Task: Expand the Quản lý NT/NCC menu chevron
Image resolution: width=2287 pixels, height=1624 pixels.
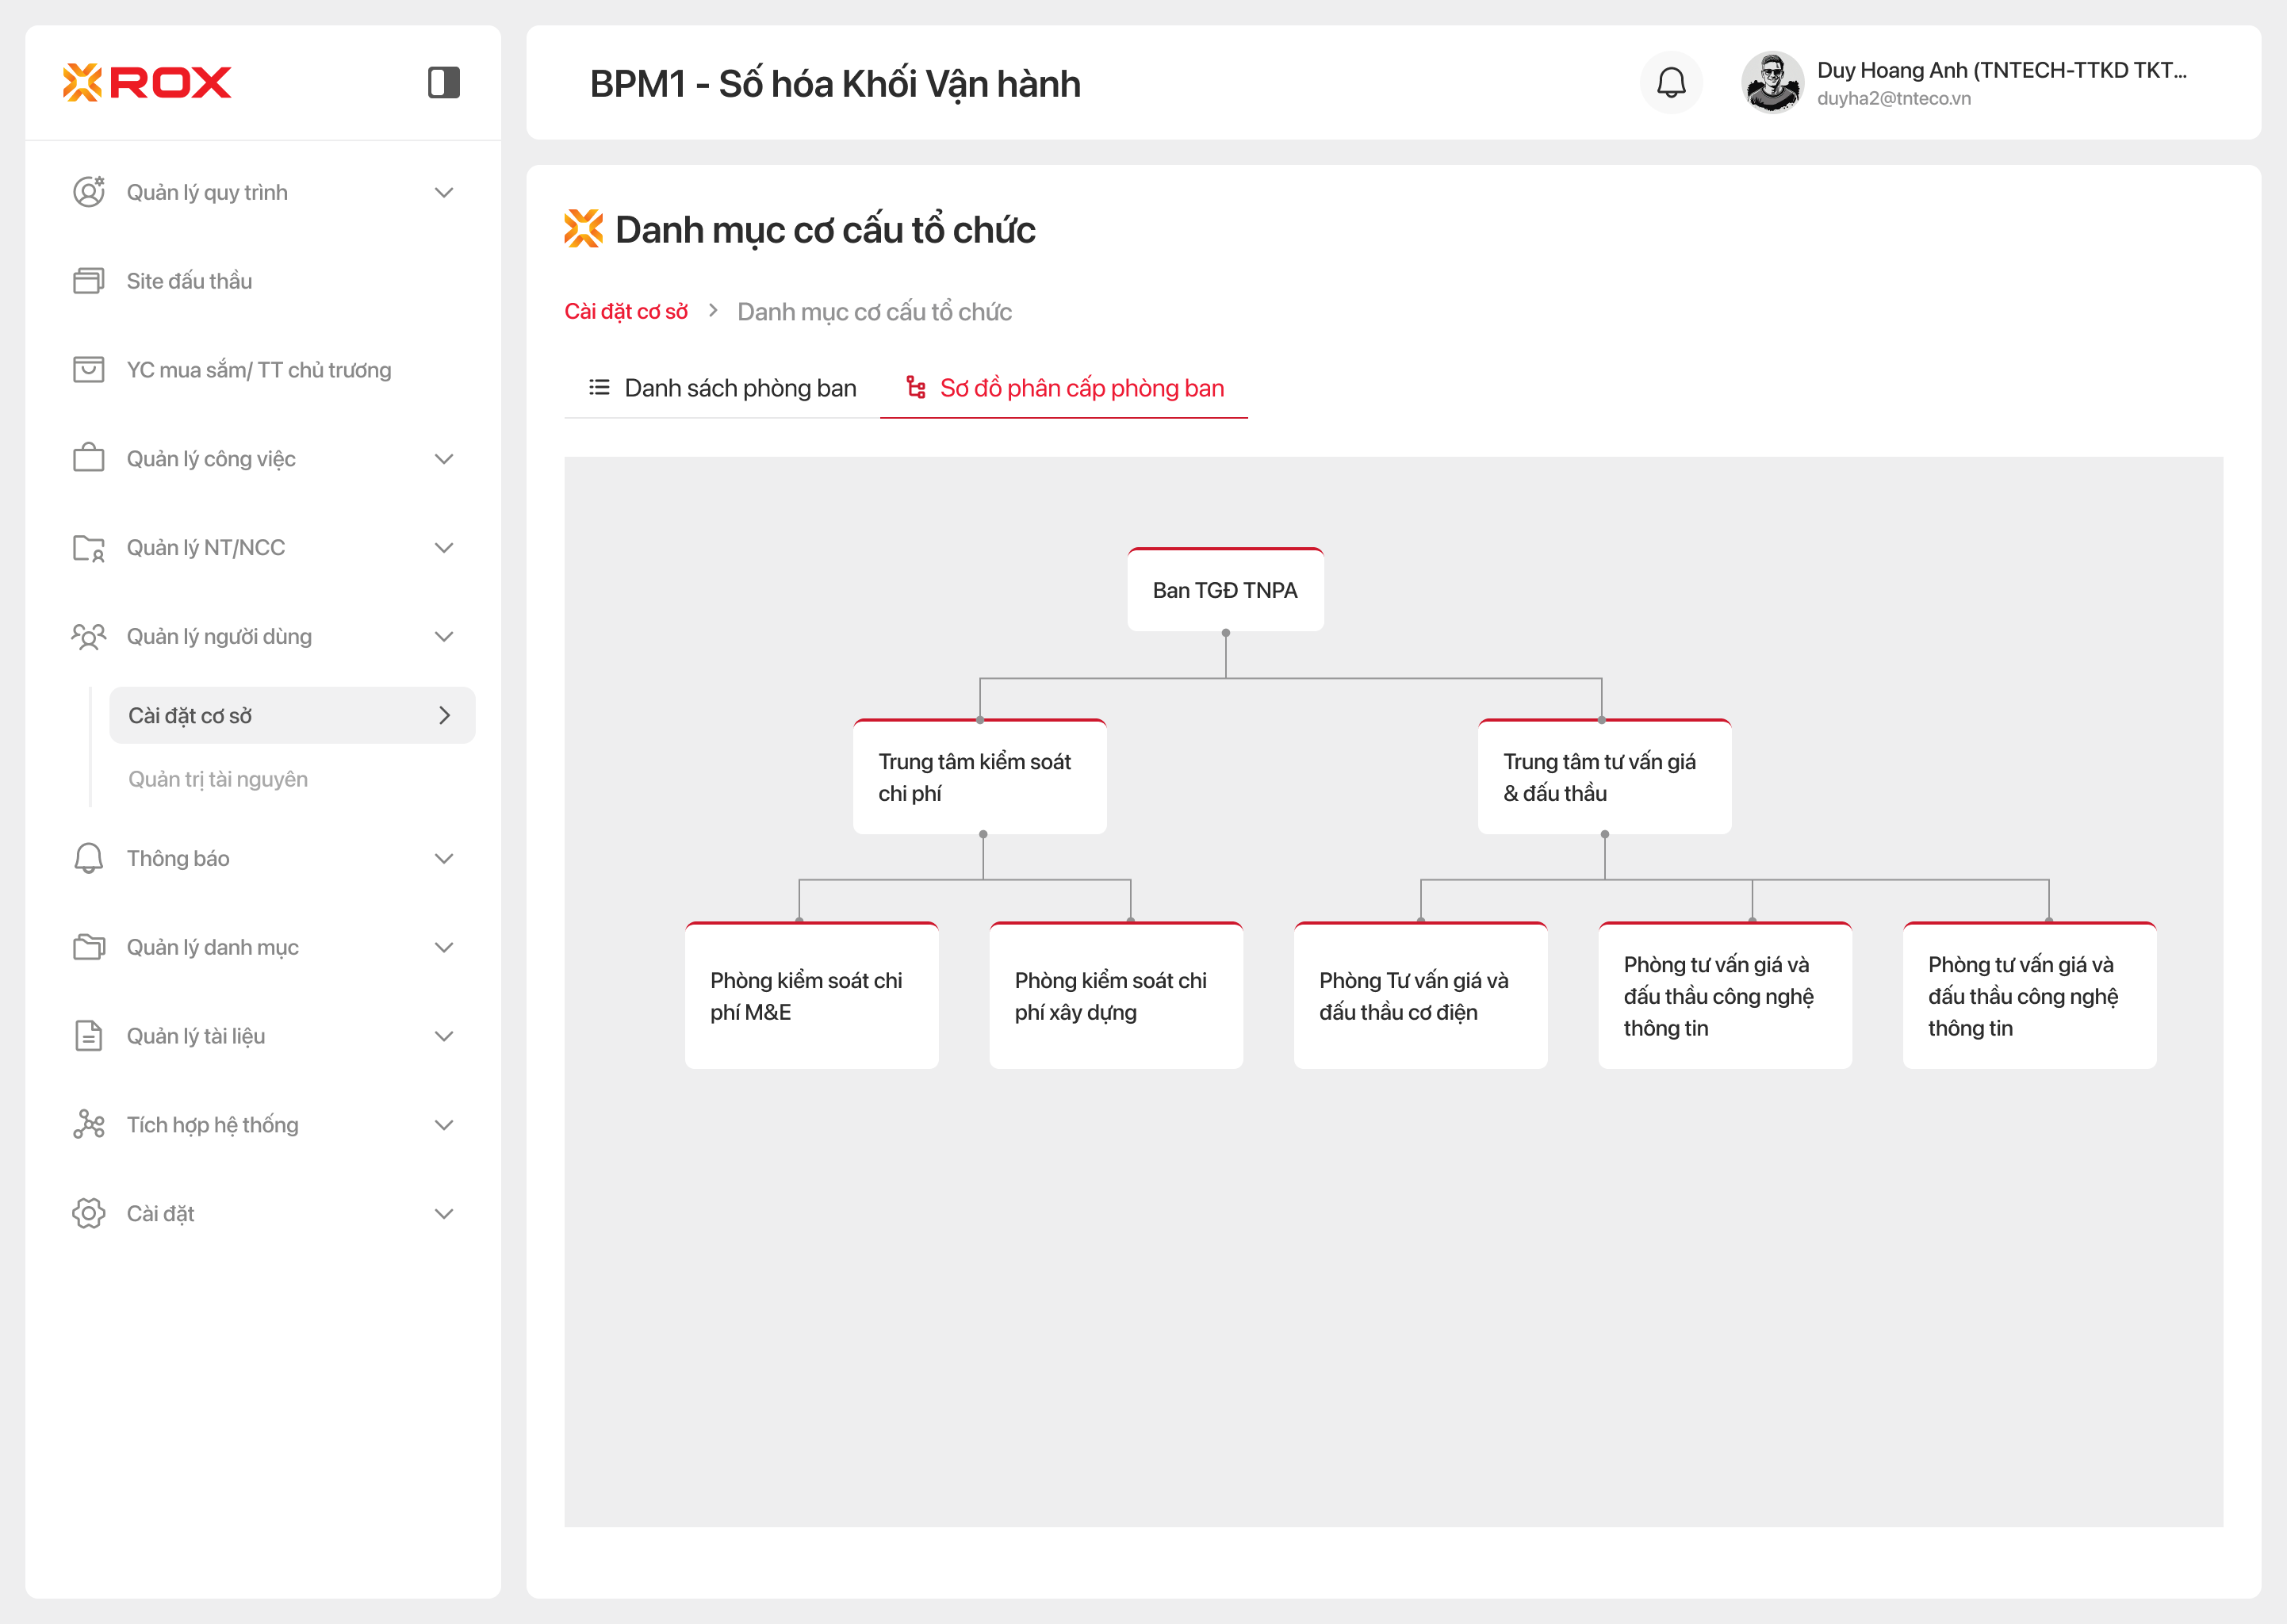Action: (x=444, y=548)
